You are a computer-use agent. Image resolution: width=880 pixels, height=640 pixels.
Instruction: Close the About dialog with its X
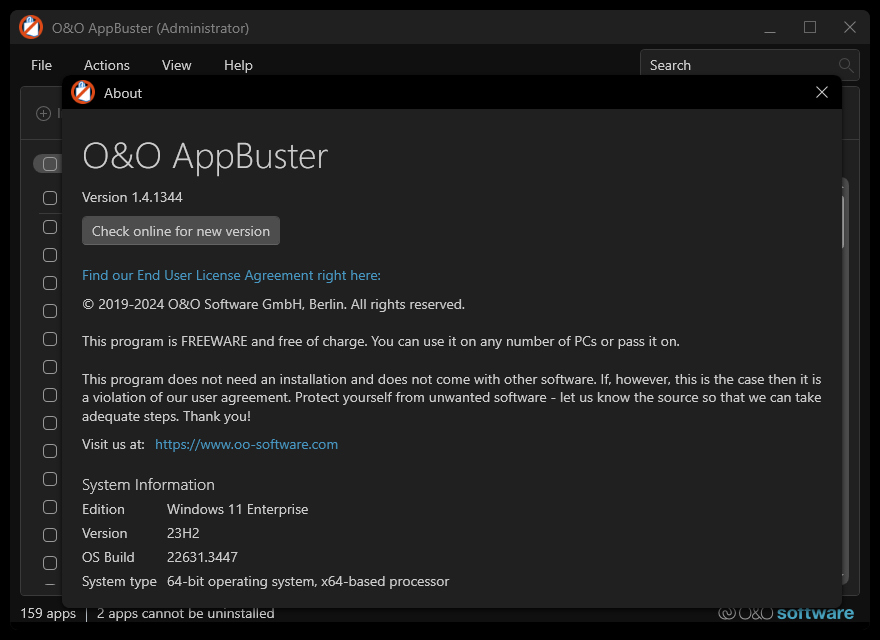(822, 93)
